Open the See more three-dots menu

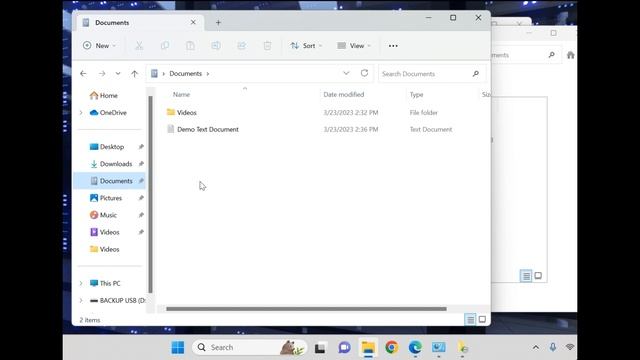click(393, 46)
